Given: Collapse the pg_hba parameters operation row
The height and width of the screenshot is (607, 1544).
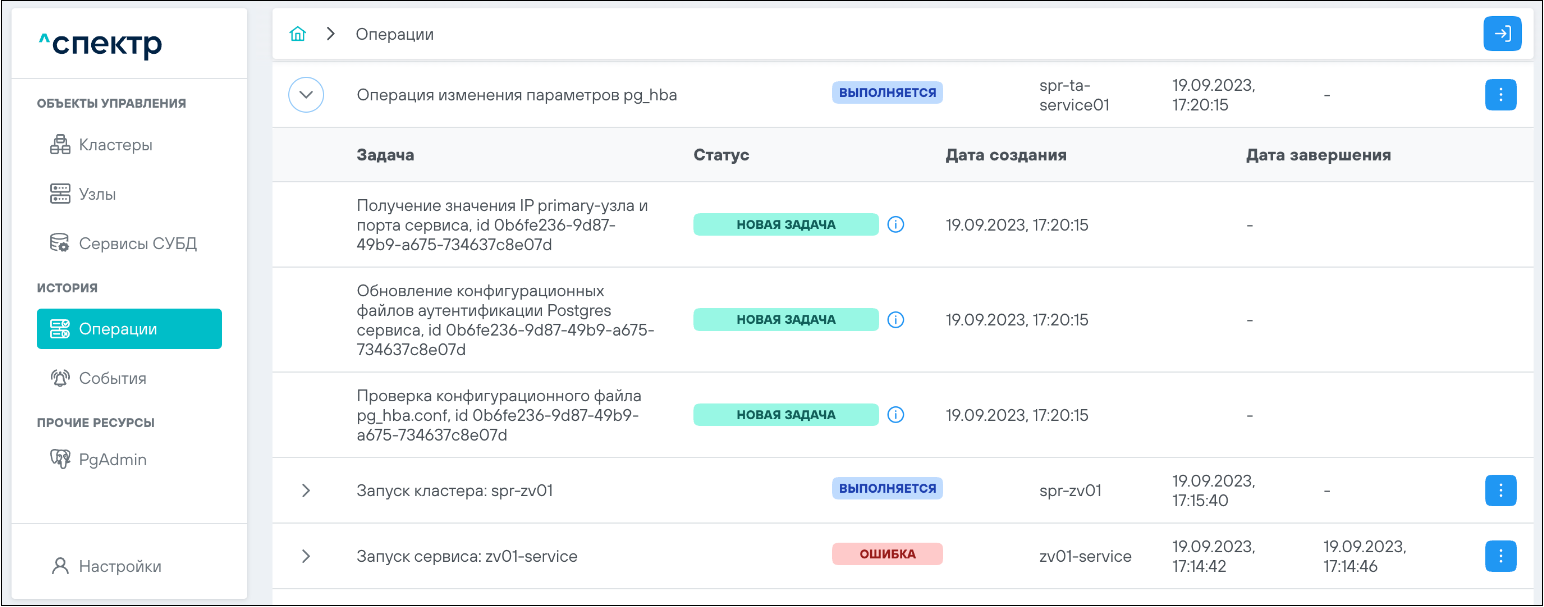Looking at the screenshot, I should pyautogui.click(x=306, y=95).
